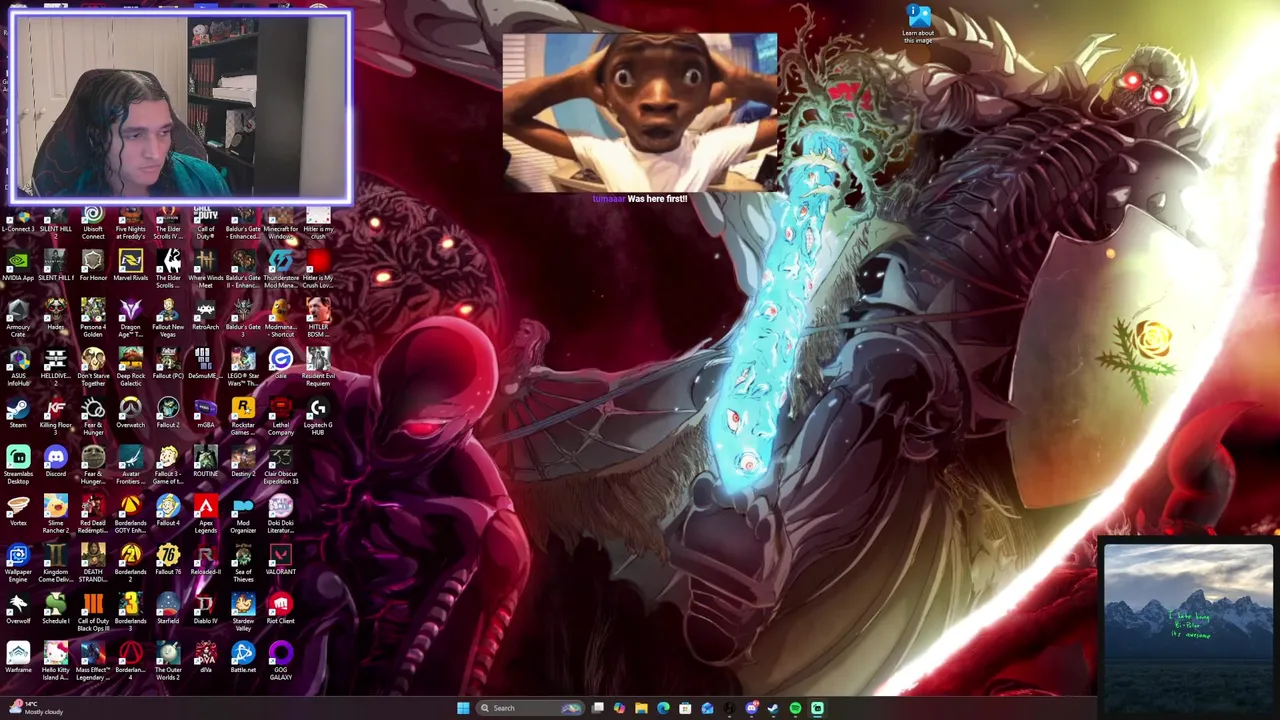
Task: Open Microsoft Store on the taskbar
Action: coord(685,708)
